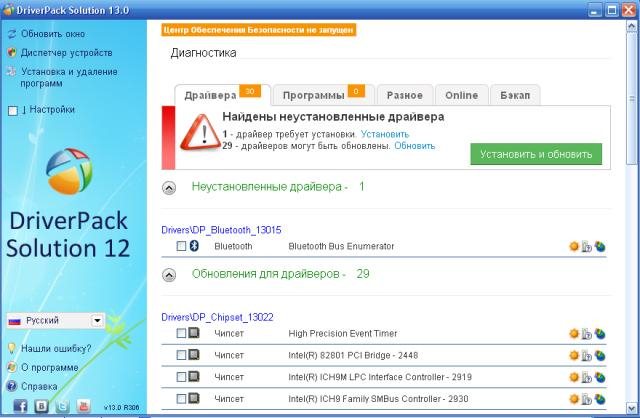640x418 pixels.
Task: Enable the Настройки checkbox
Action: pos(12,110)
